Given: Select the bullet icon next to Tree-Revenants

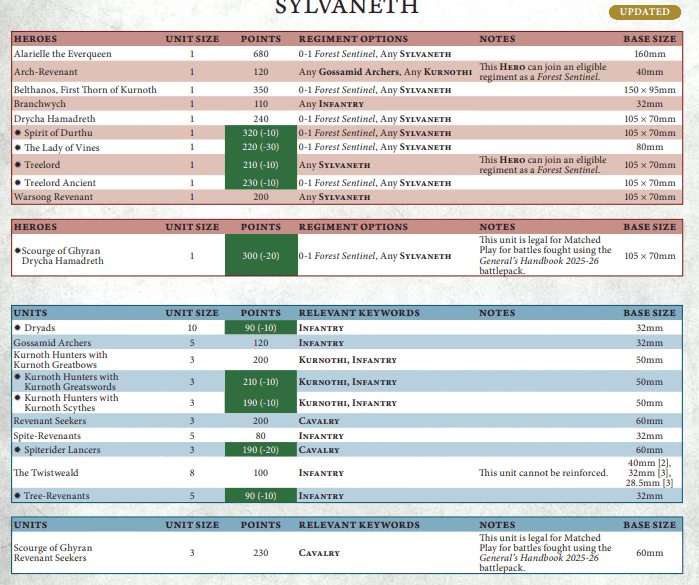Looking at the screenshot, I should (17, 496).
